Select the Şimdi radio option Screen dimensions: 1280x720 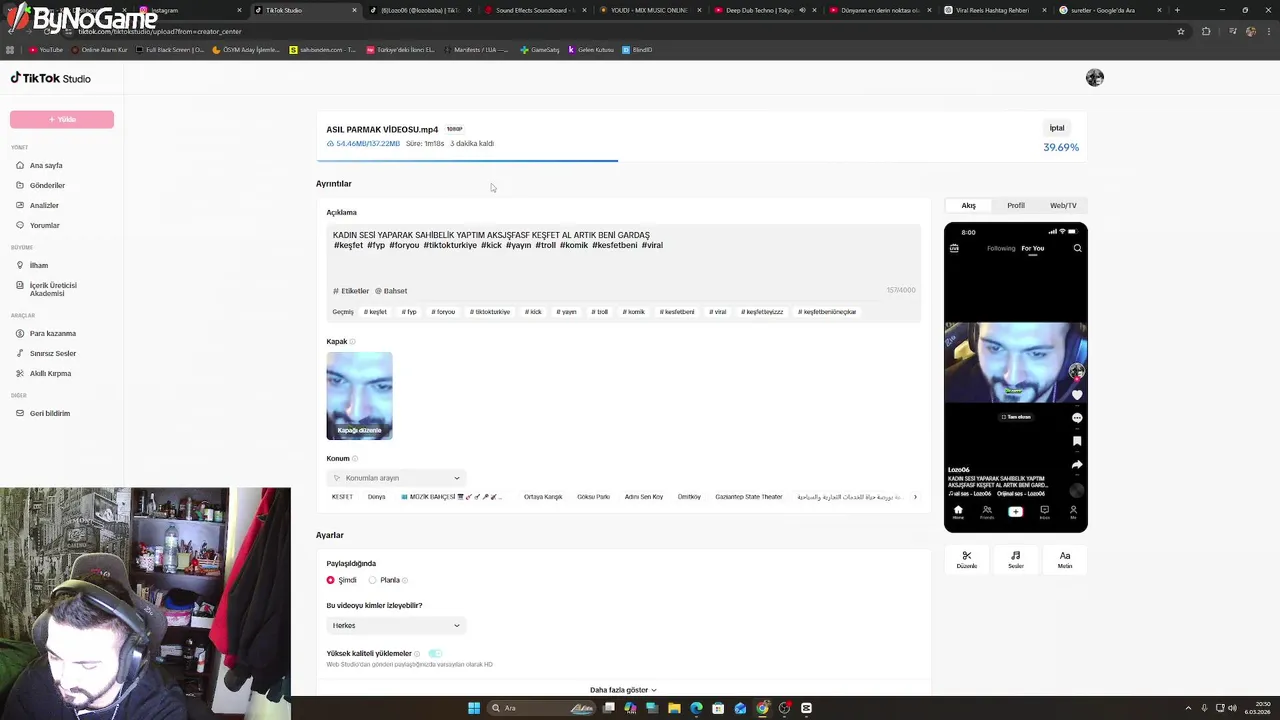pyautogui.click(x=331, y=580)
